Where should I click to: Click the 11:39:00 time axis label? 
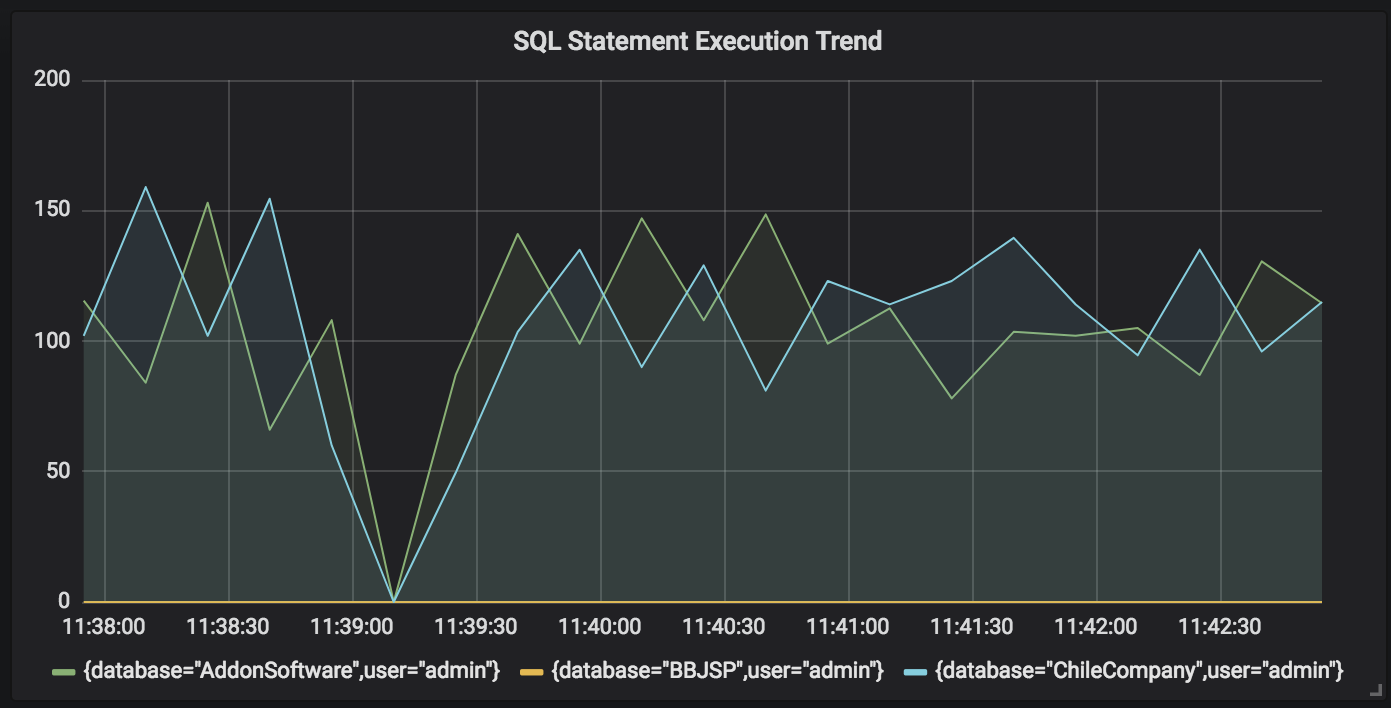point(352,627)
